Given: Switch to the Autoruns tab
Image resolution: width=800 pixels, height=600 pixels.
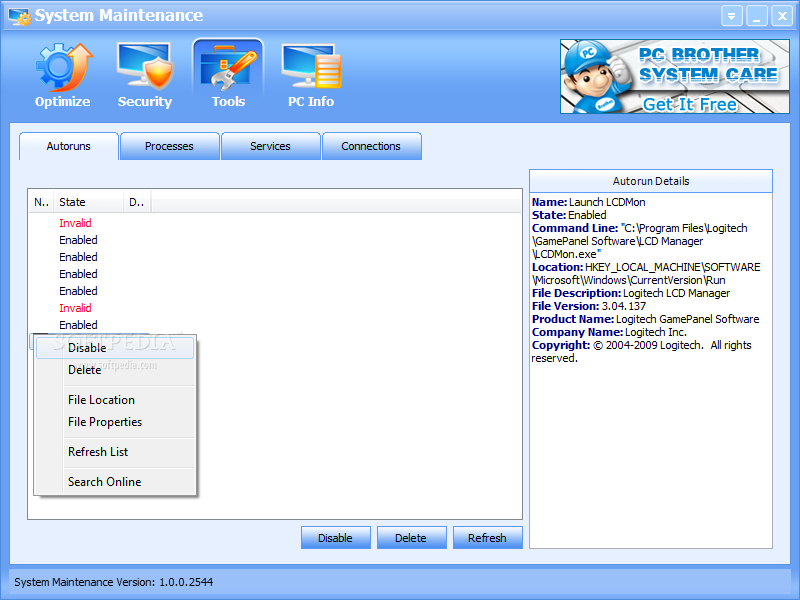Looking at the screenshot, I should click(x=68, y=146).
